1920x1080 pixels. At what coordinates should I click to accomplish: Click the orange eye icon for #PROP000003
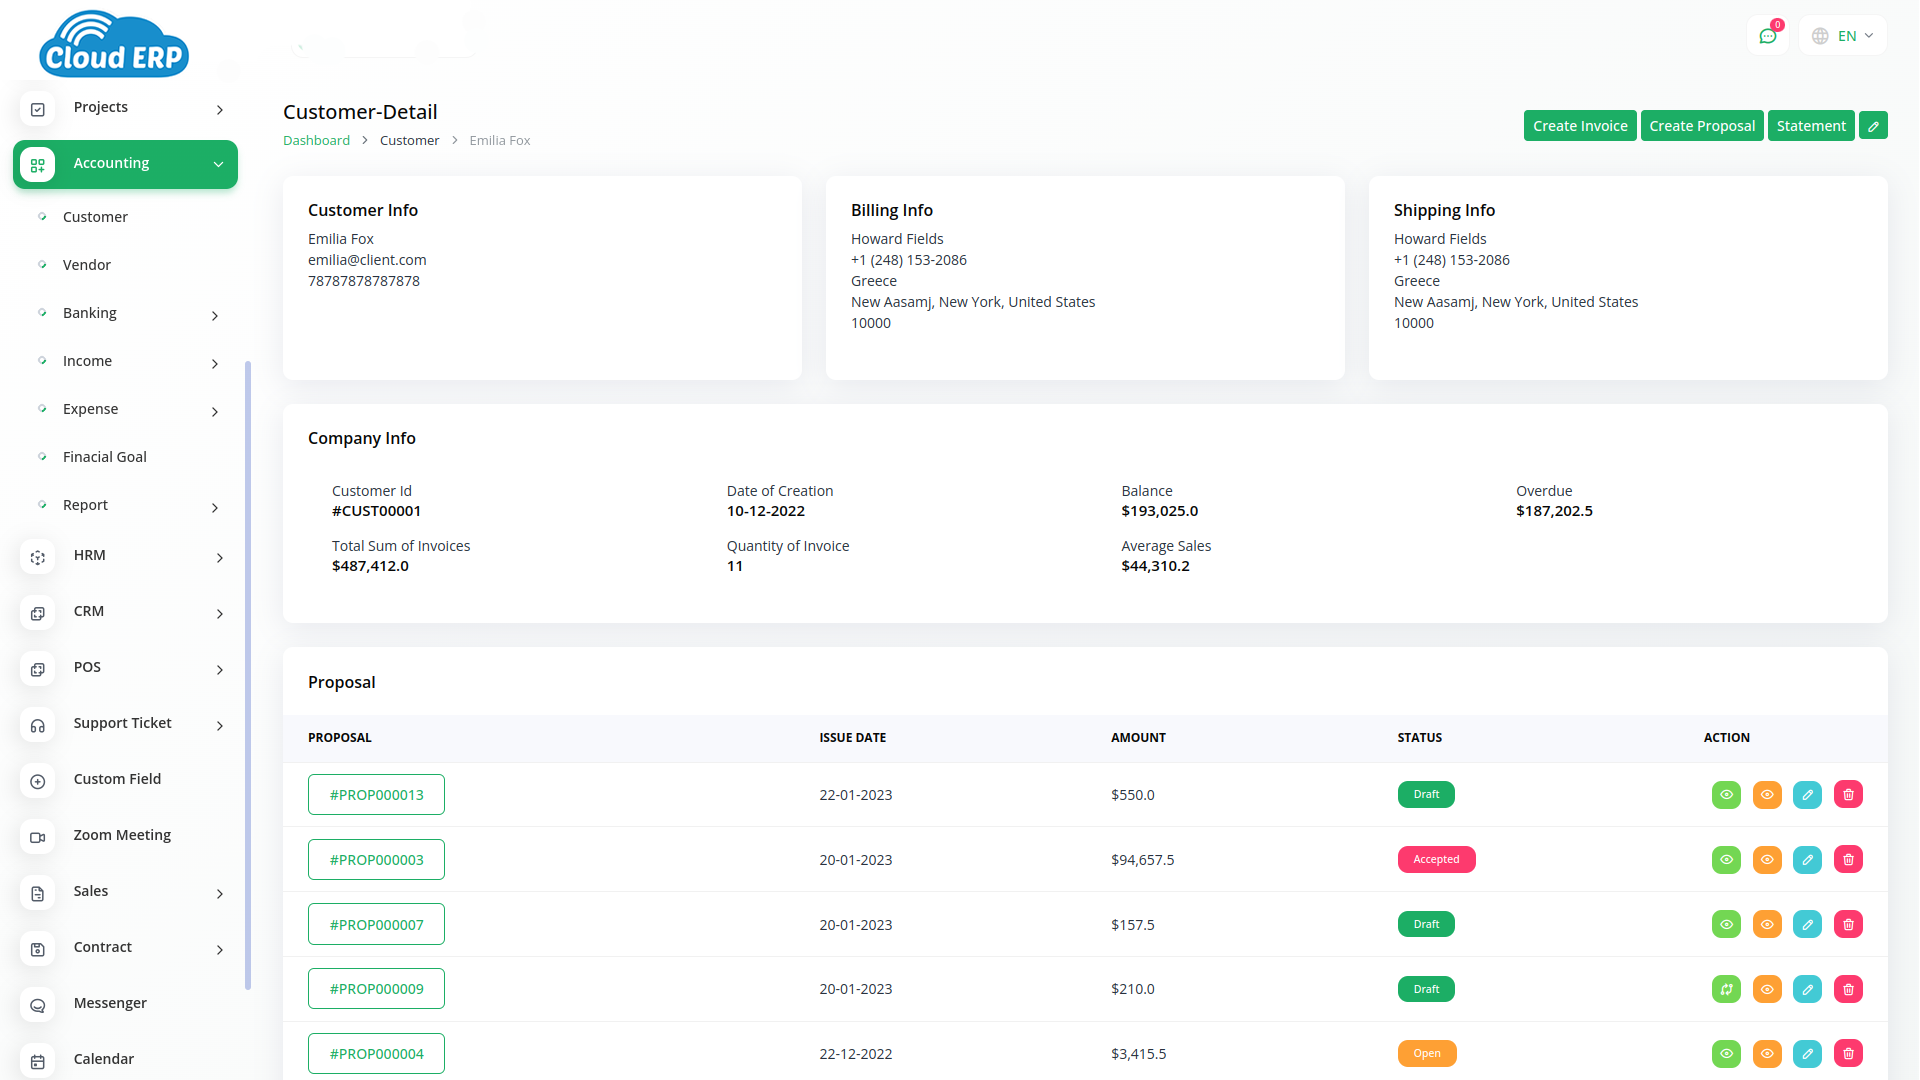1767,860
